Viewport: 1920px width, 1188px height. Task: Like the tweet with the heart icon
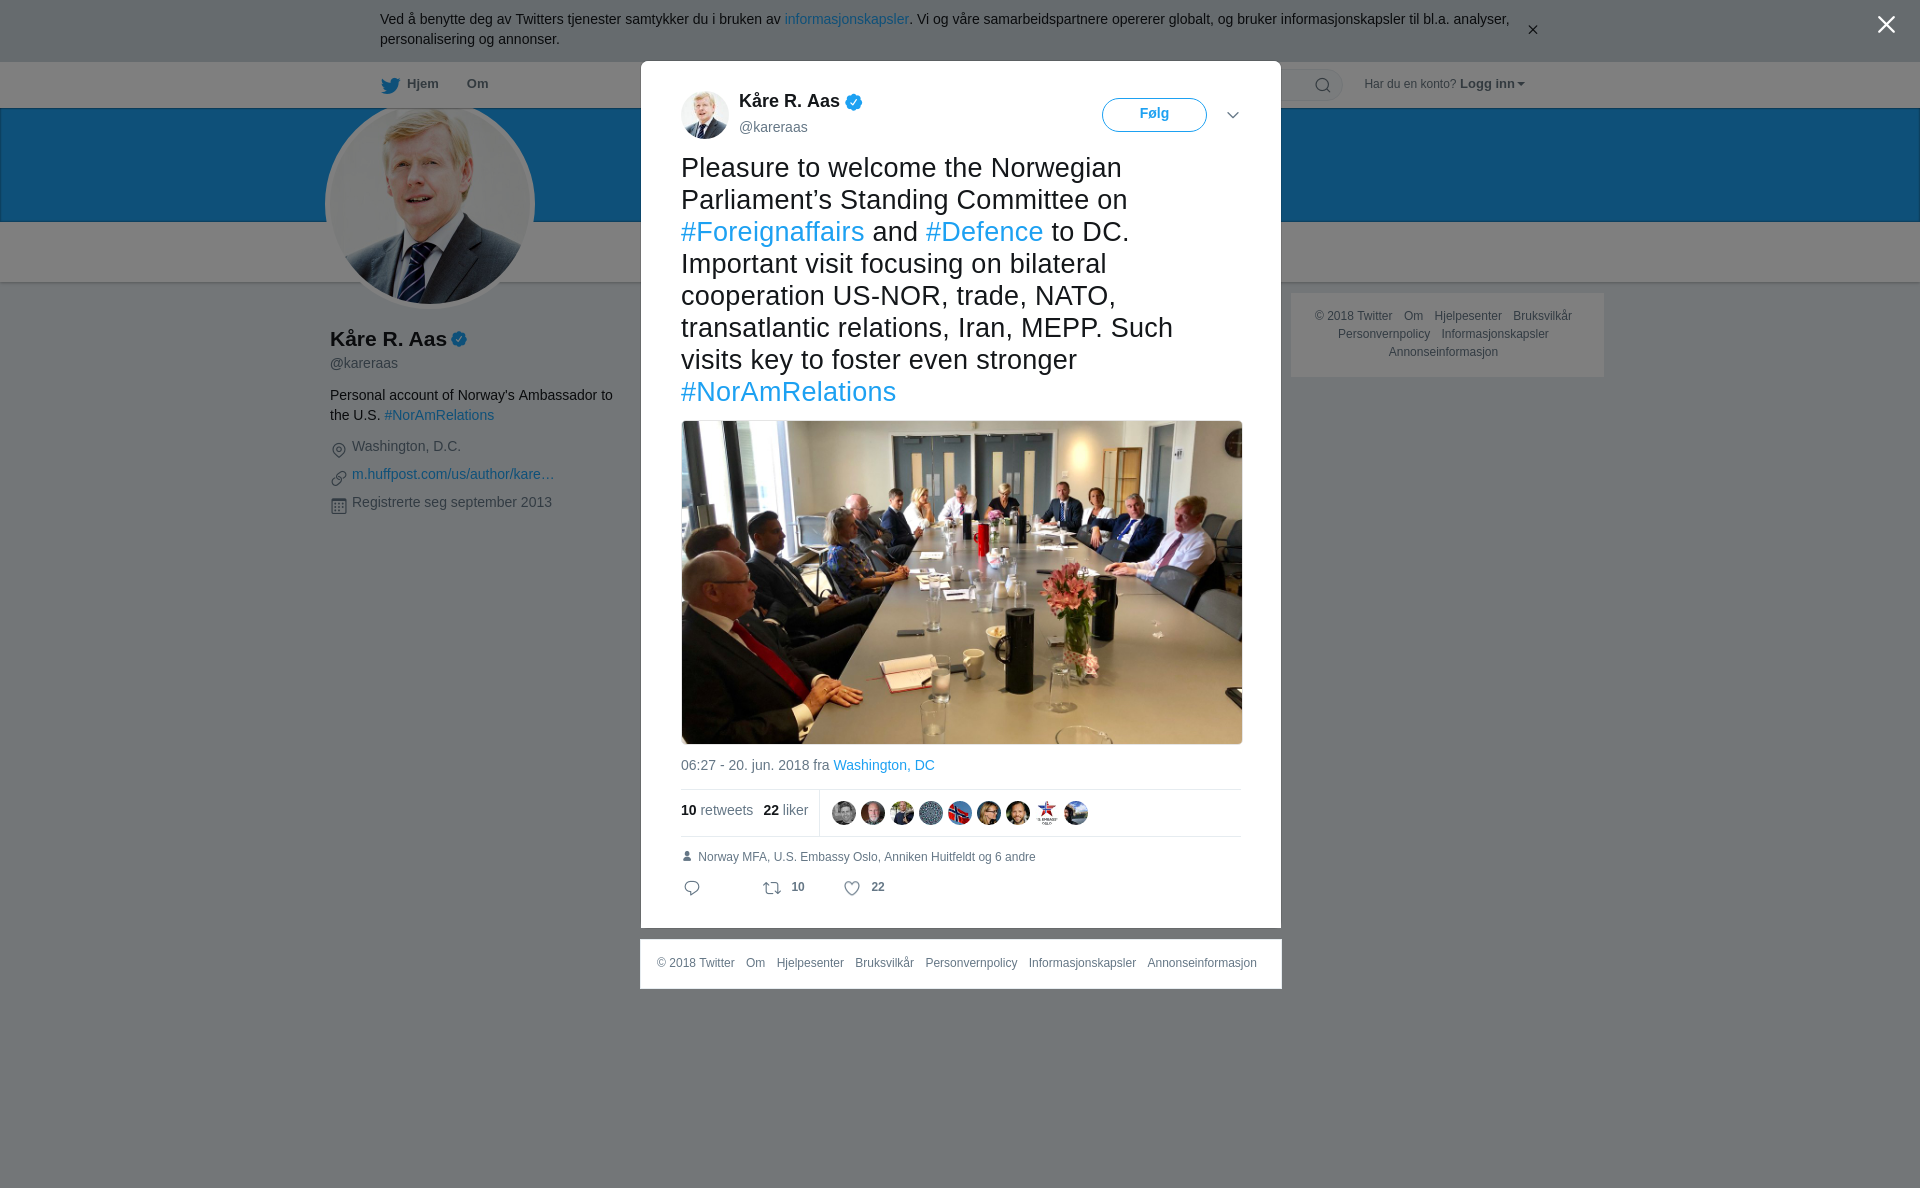pyautogui.click(x=852, y=888)
